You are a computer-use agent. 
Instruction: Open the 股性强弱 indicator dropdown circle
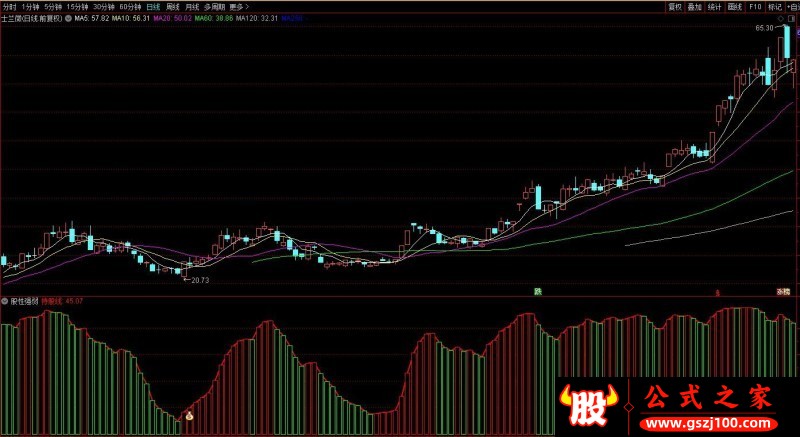5,301
